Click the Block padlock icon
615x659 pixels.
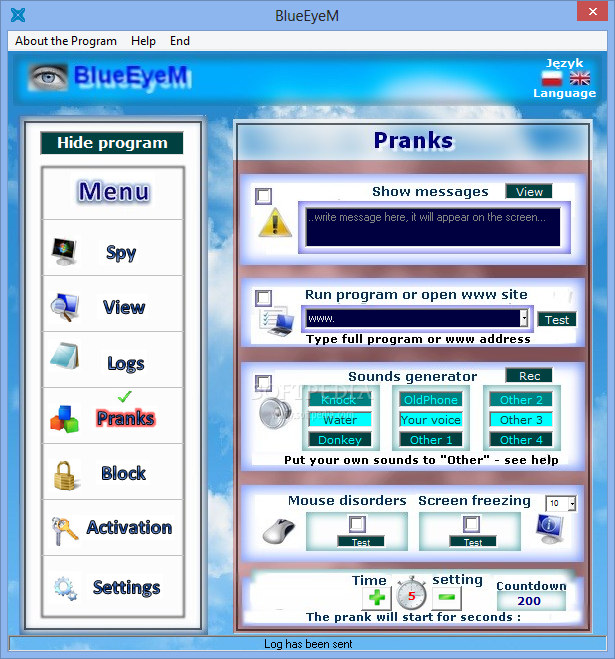click(64, 476)
